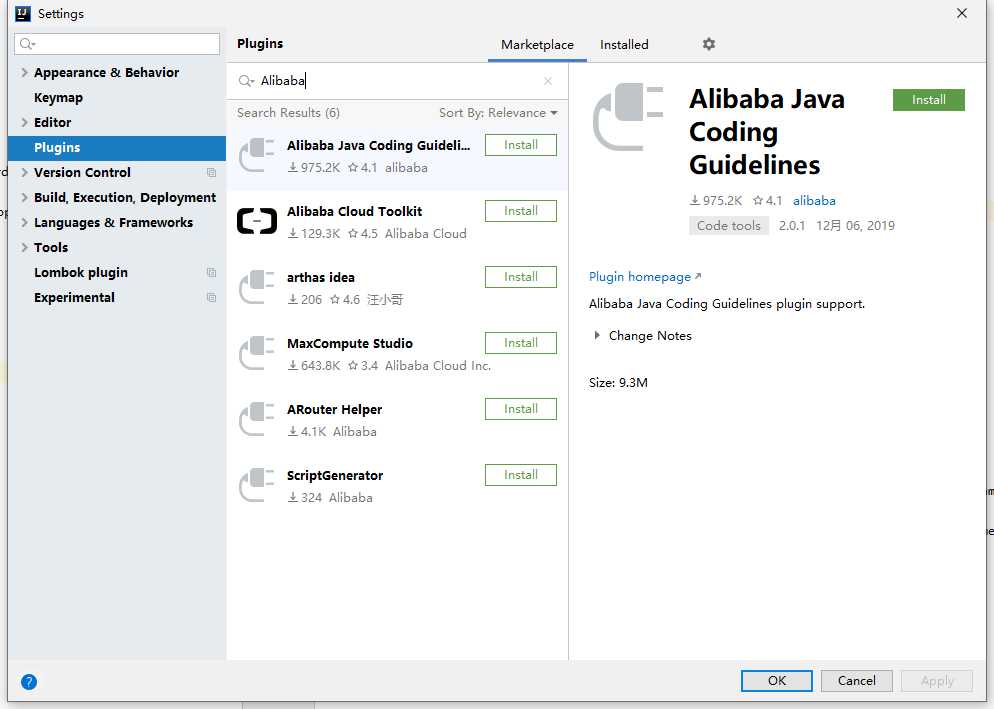Click the Alibaba Cloud Toolkit logo icon
This screenshot has width=994, height=709.
pos(257,221)
